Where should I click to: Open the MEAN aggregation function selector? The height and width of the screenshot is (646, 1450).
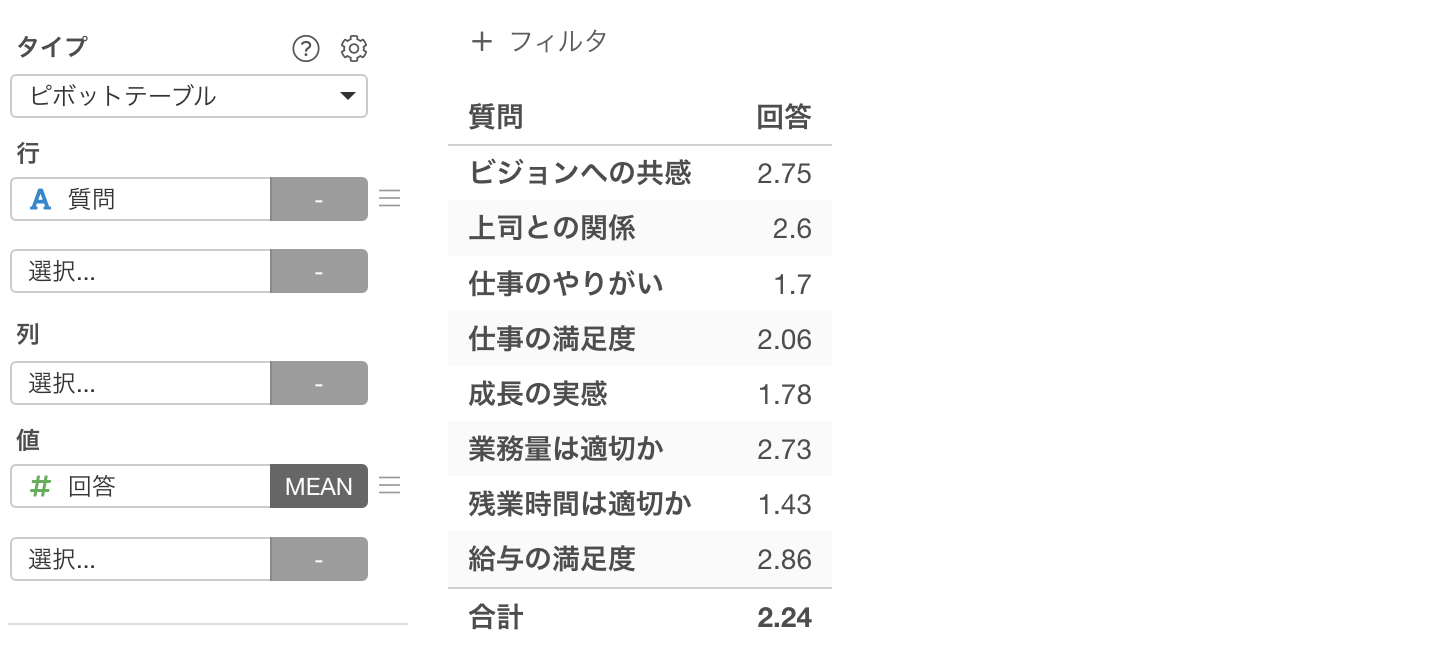point(319,486)
